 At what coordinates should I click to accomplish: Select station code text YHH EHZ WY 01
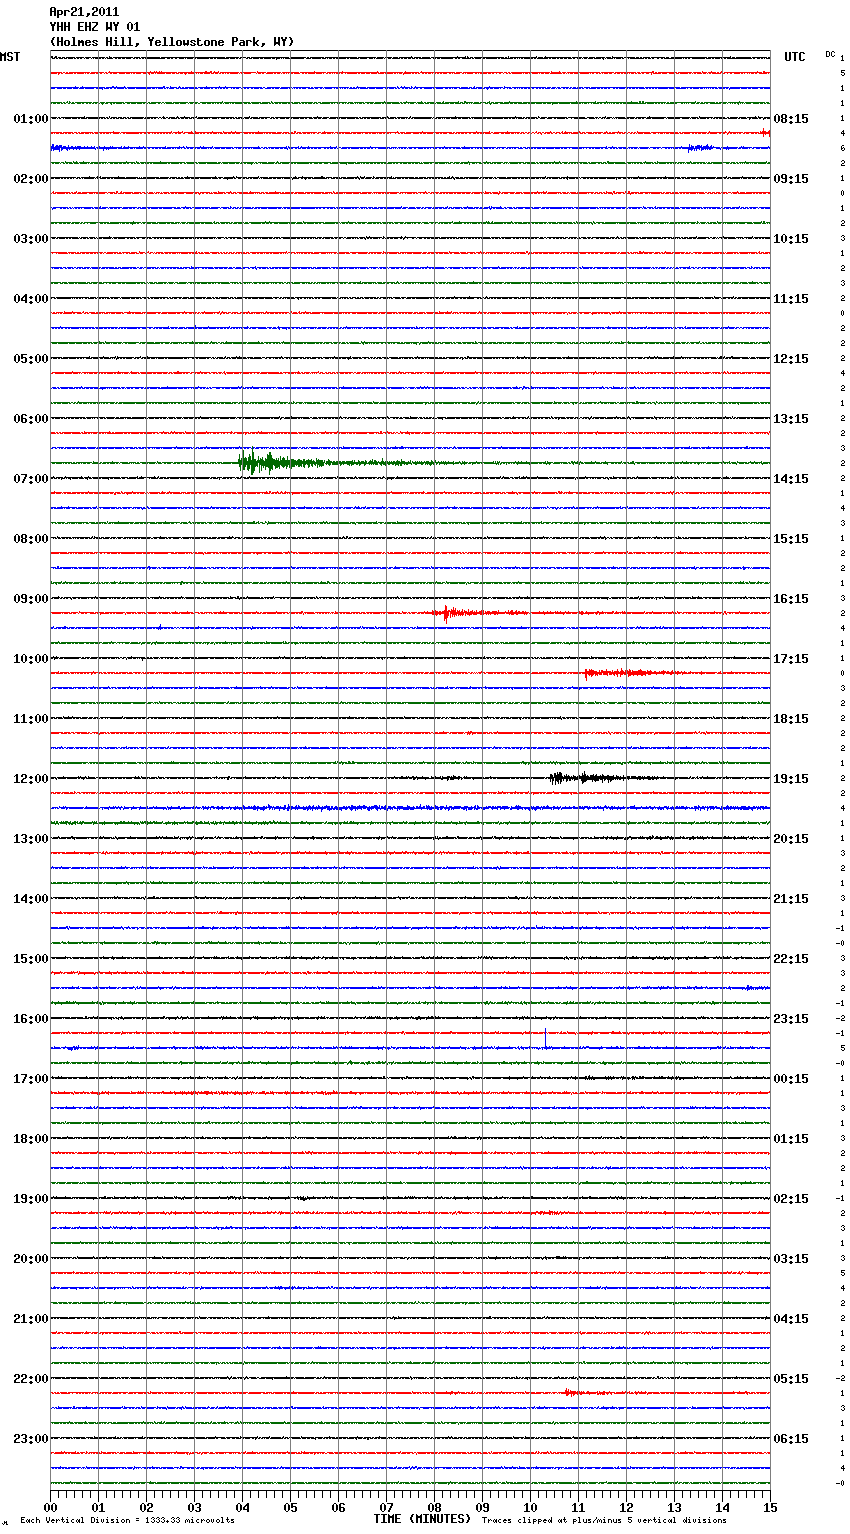pos(95,27)
